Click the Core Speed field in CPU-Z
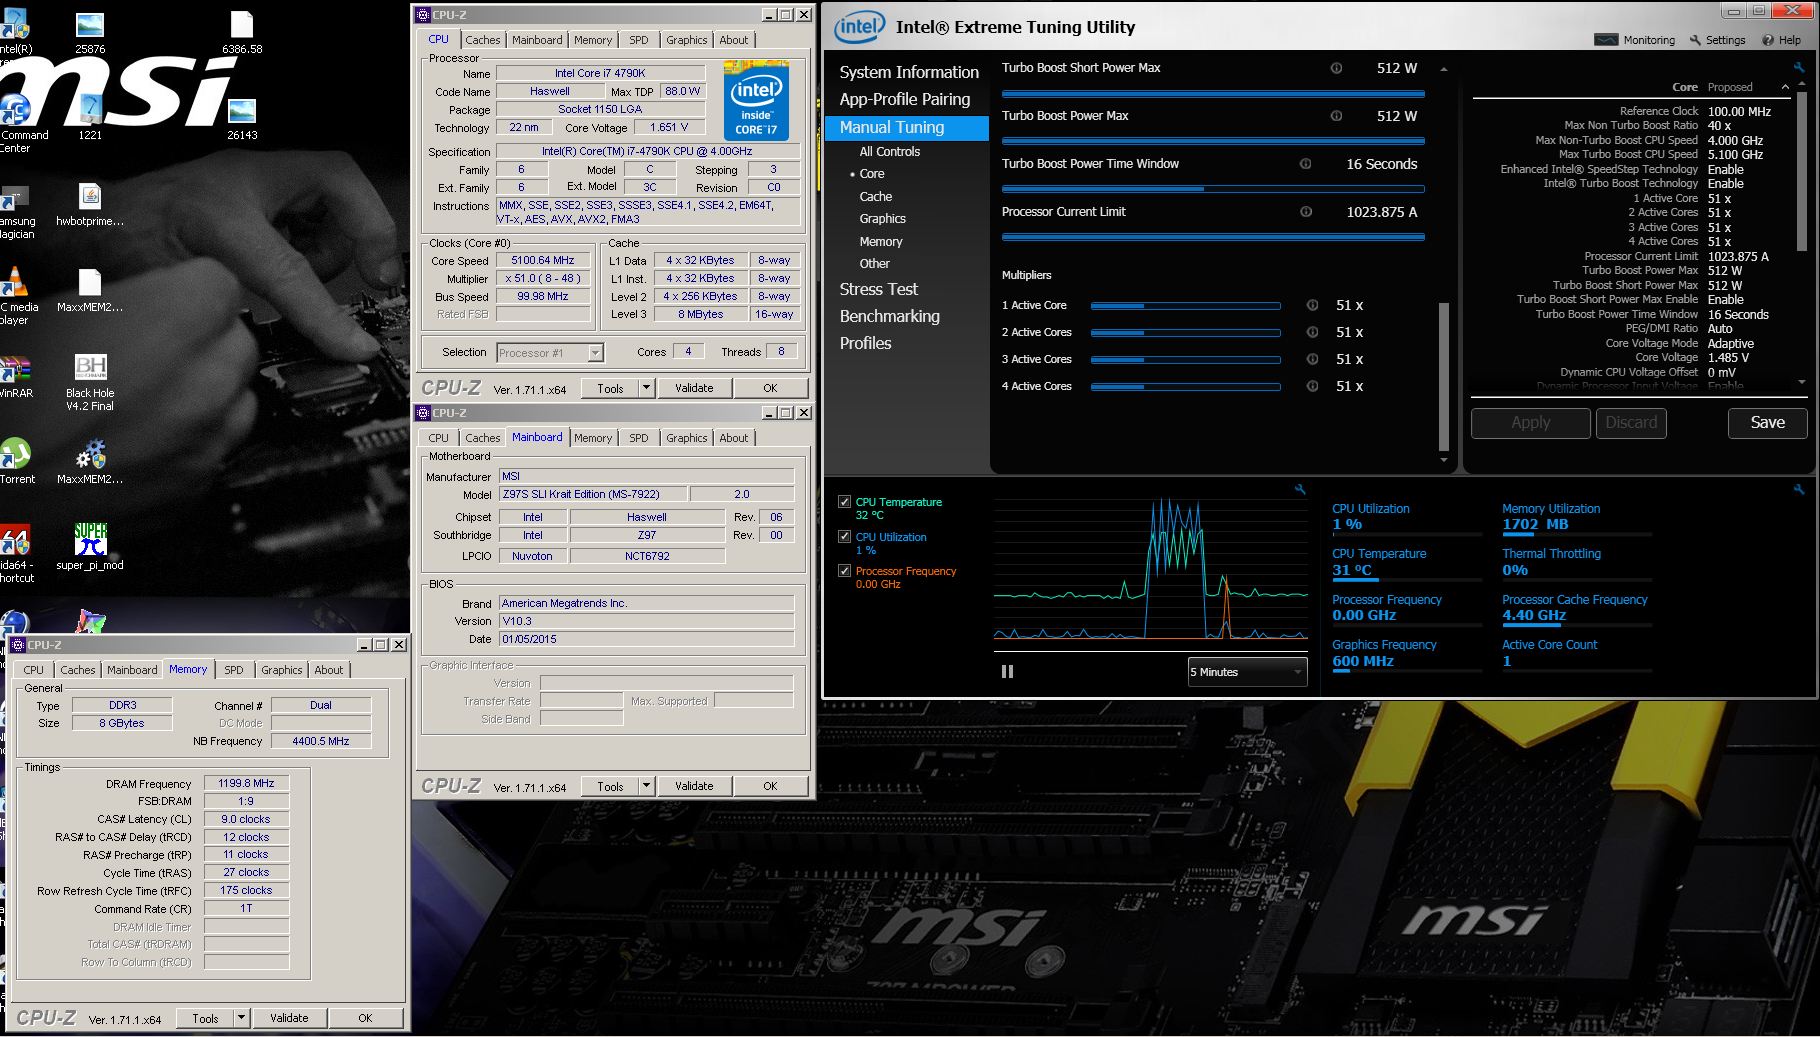 543,261
